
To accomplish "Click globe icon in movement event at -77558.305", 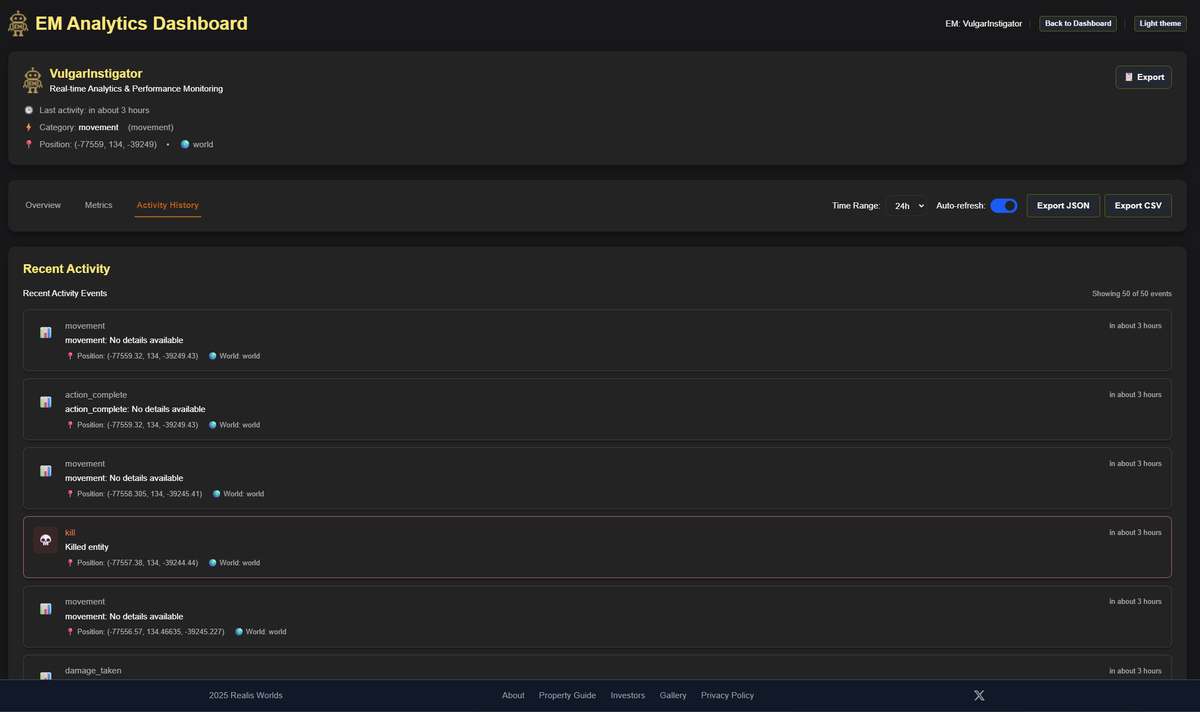I will 217,494.
